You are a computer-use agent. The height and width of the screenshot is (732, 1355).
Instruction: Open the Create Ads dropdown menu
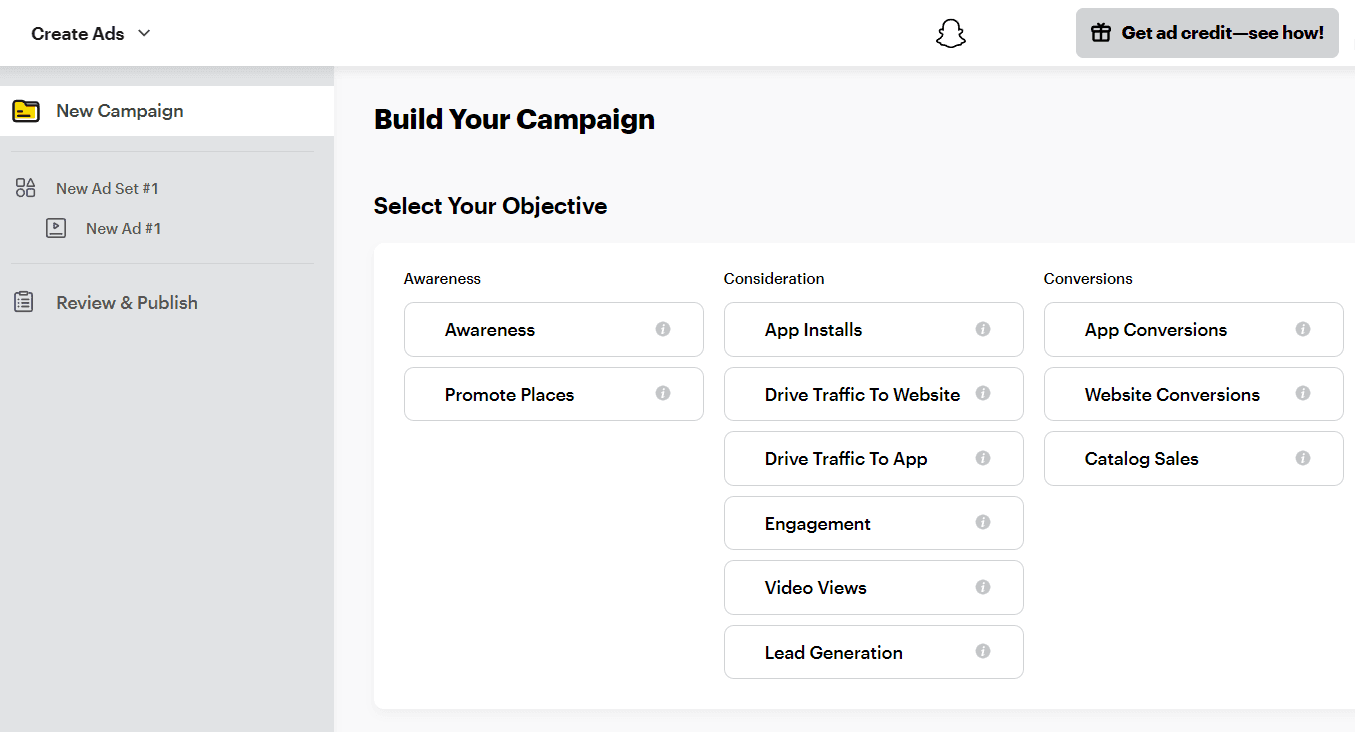pos(91,34)
